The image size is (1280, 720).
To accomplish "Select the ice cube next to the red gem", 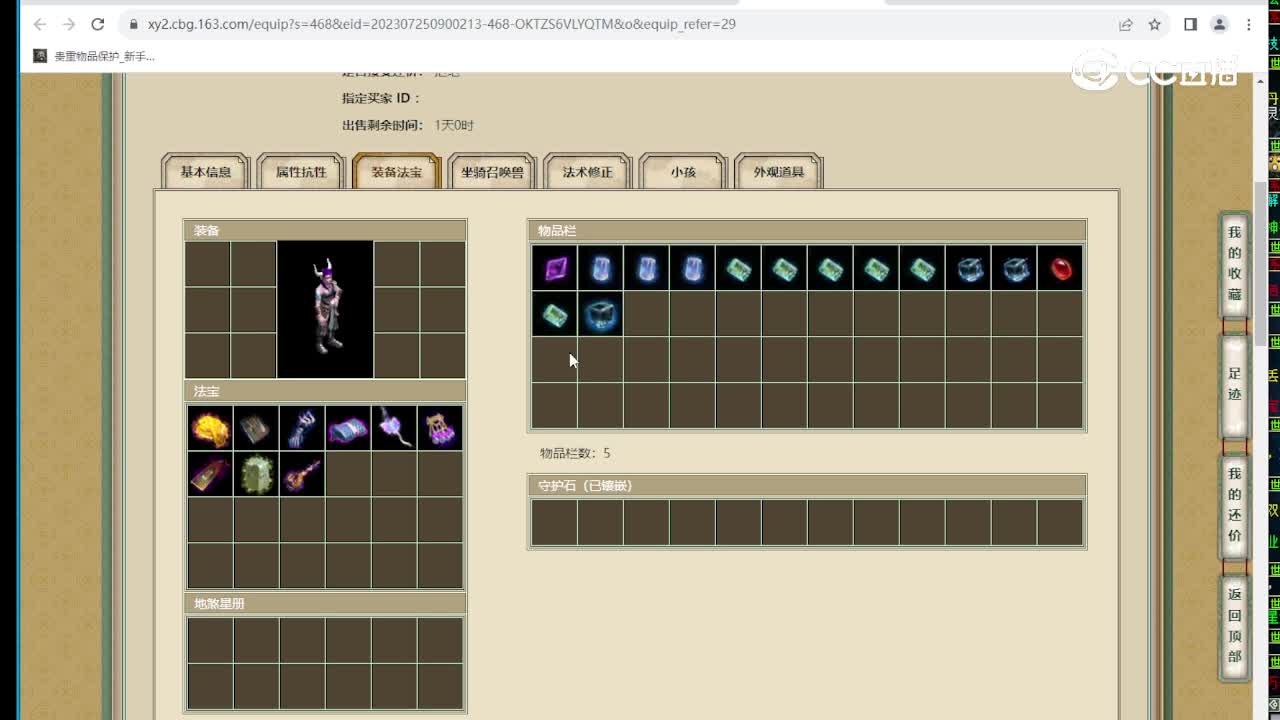I will point(1014,268).
